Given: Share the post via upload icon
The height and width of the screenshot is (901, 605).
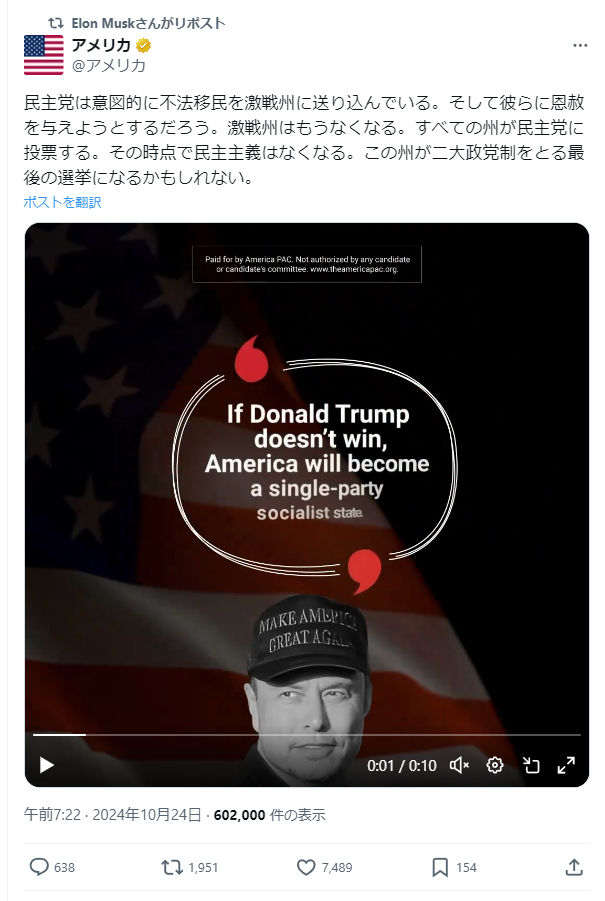Looking at the screenshot, I should [574, 867].
